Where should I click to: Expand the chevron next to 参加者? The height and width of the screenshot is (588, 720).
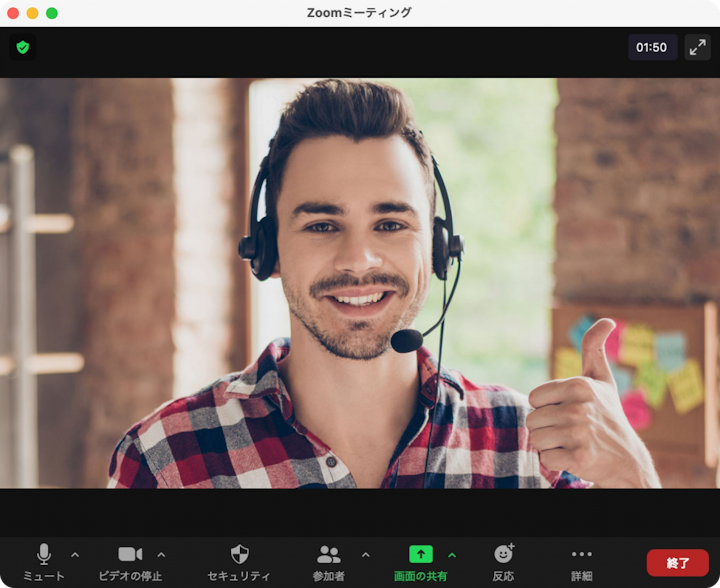point(365,555)
